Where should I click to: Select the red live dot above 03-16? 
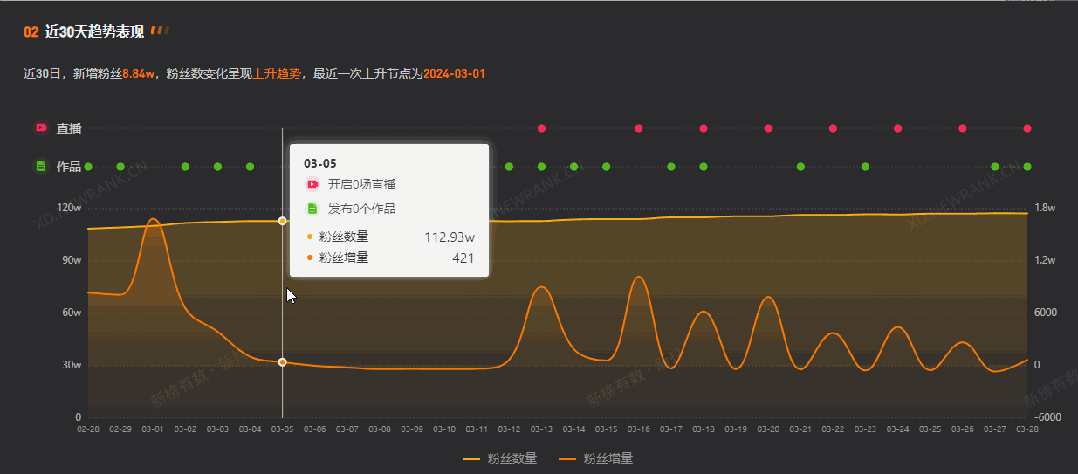point(639,128)
